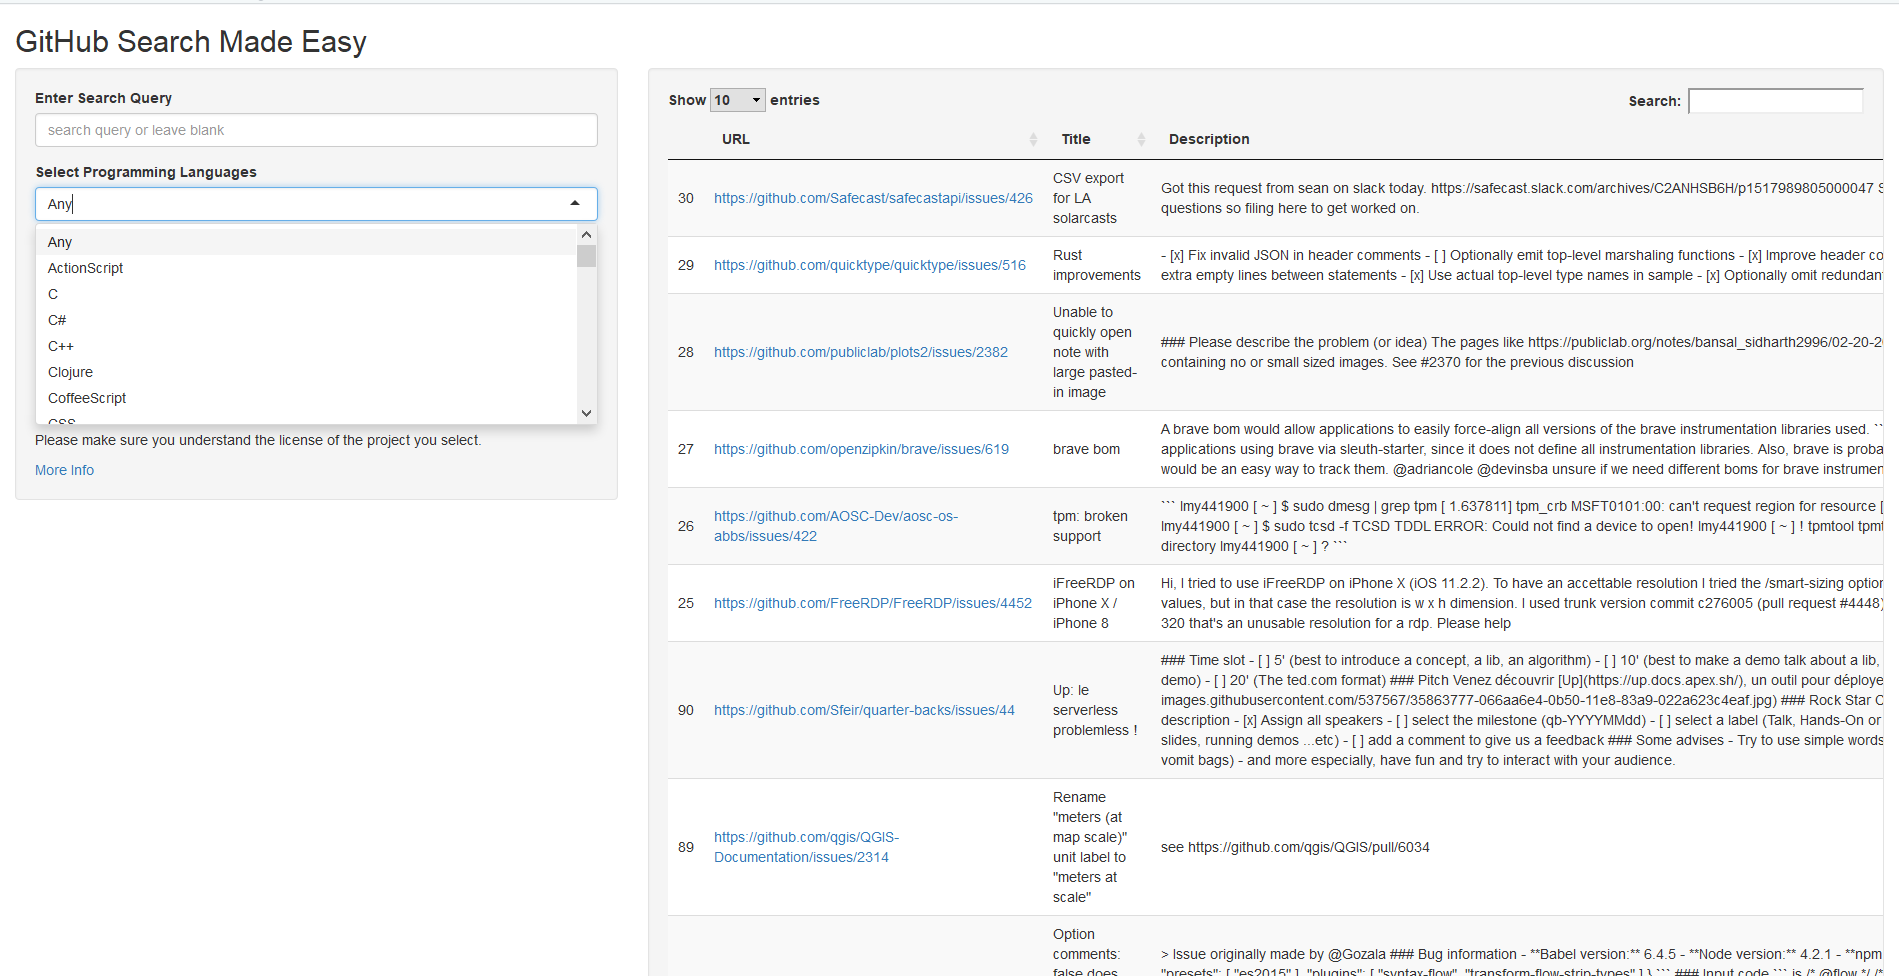Choose C from the language list
This screenshot has width=1899, height=976.
(307, 294)
